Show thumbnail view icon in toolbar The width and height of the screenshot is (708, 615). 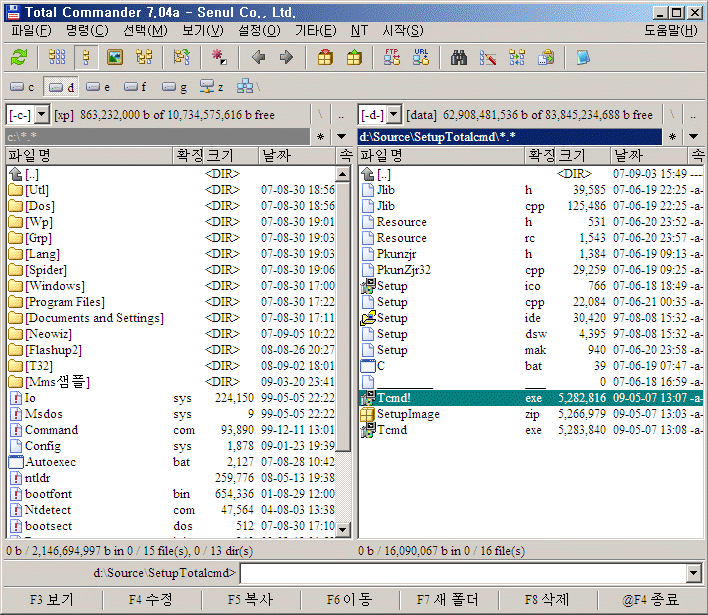click(115, 57)
